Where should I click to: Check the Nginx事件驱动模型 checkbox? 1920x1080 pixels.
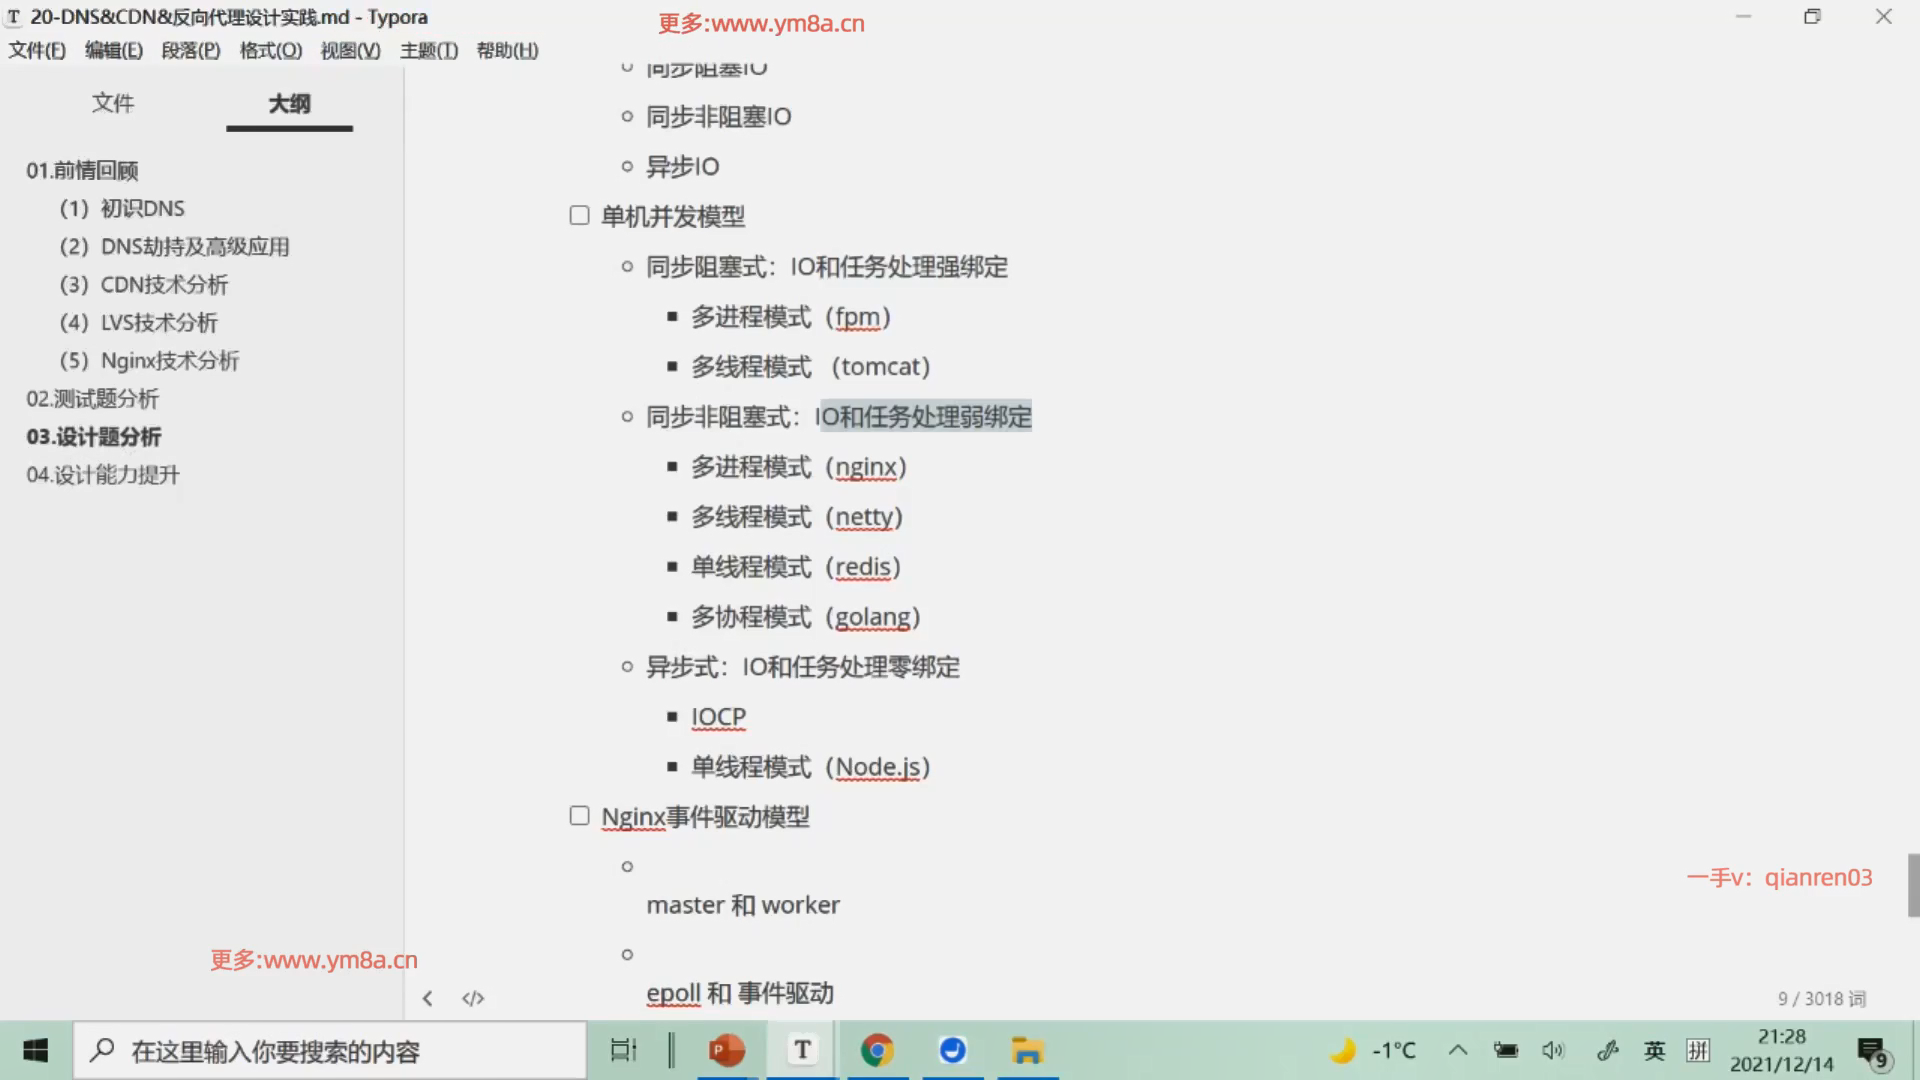click(579, 816)
